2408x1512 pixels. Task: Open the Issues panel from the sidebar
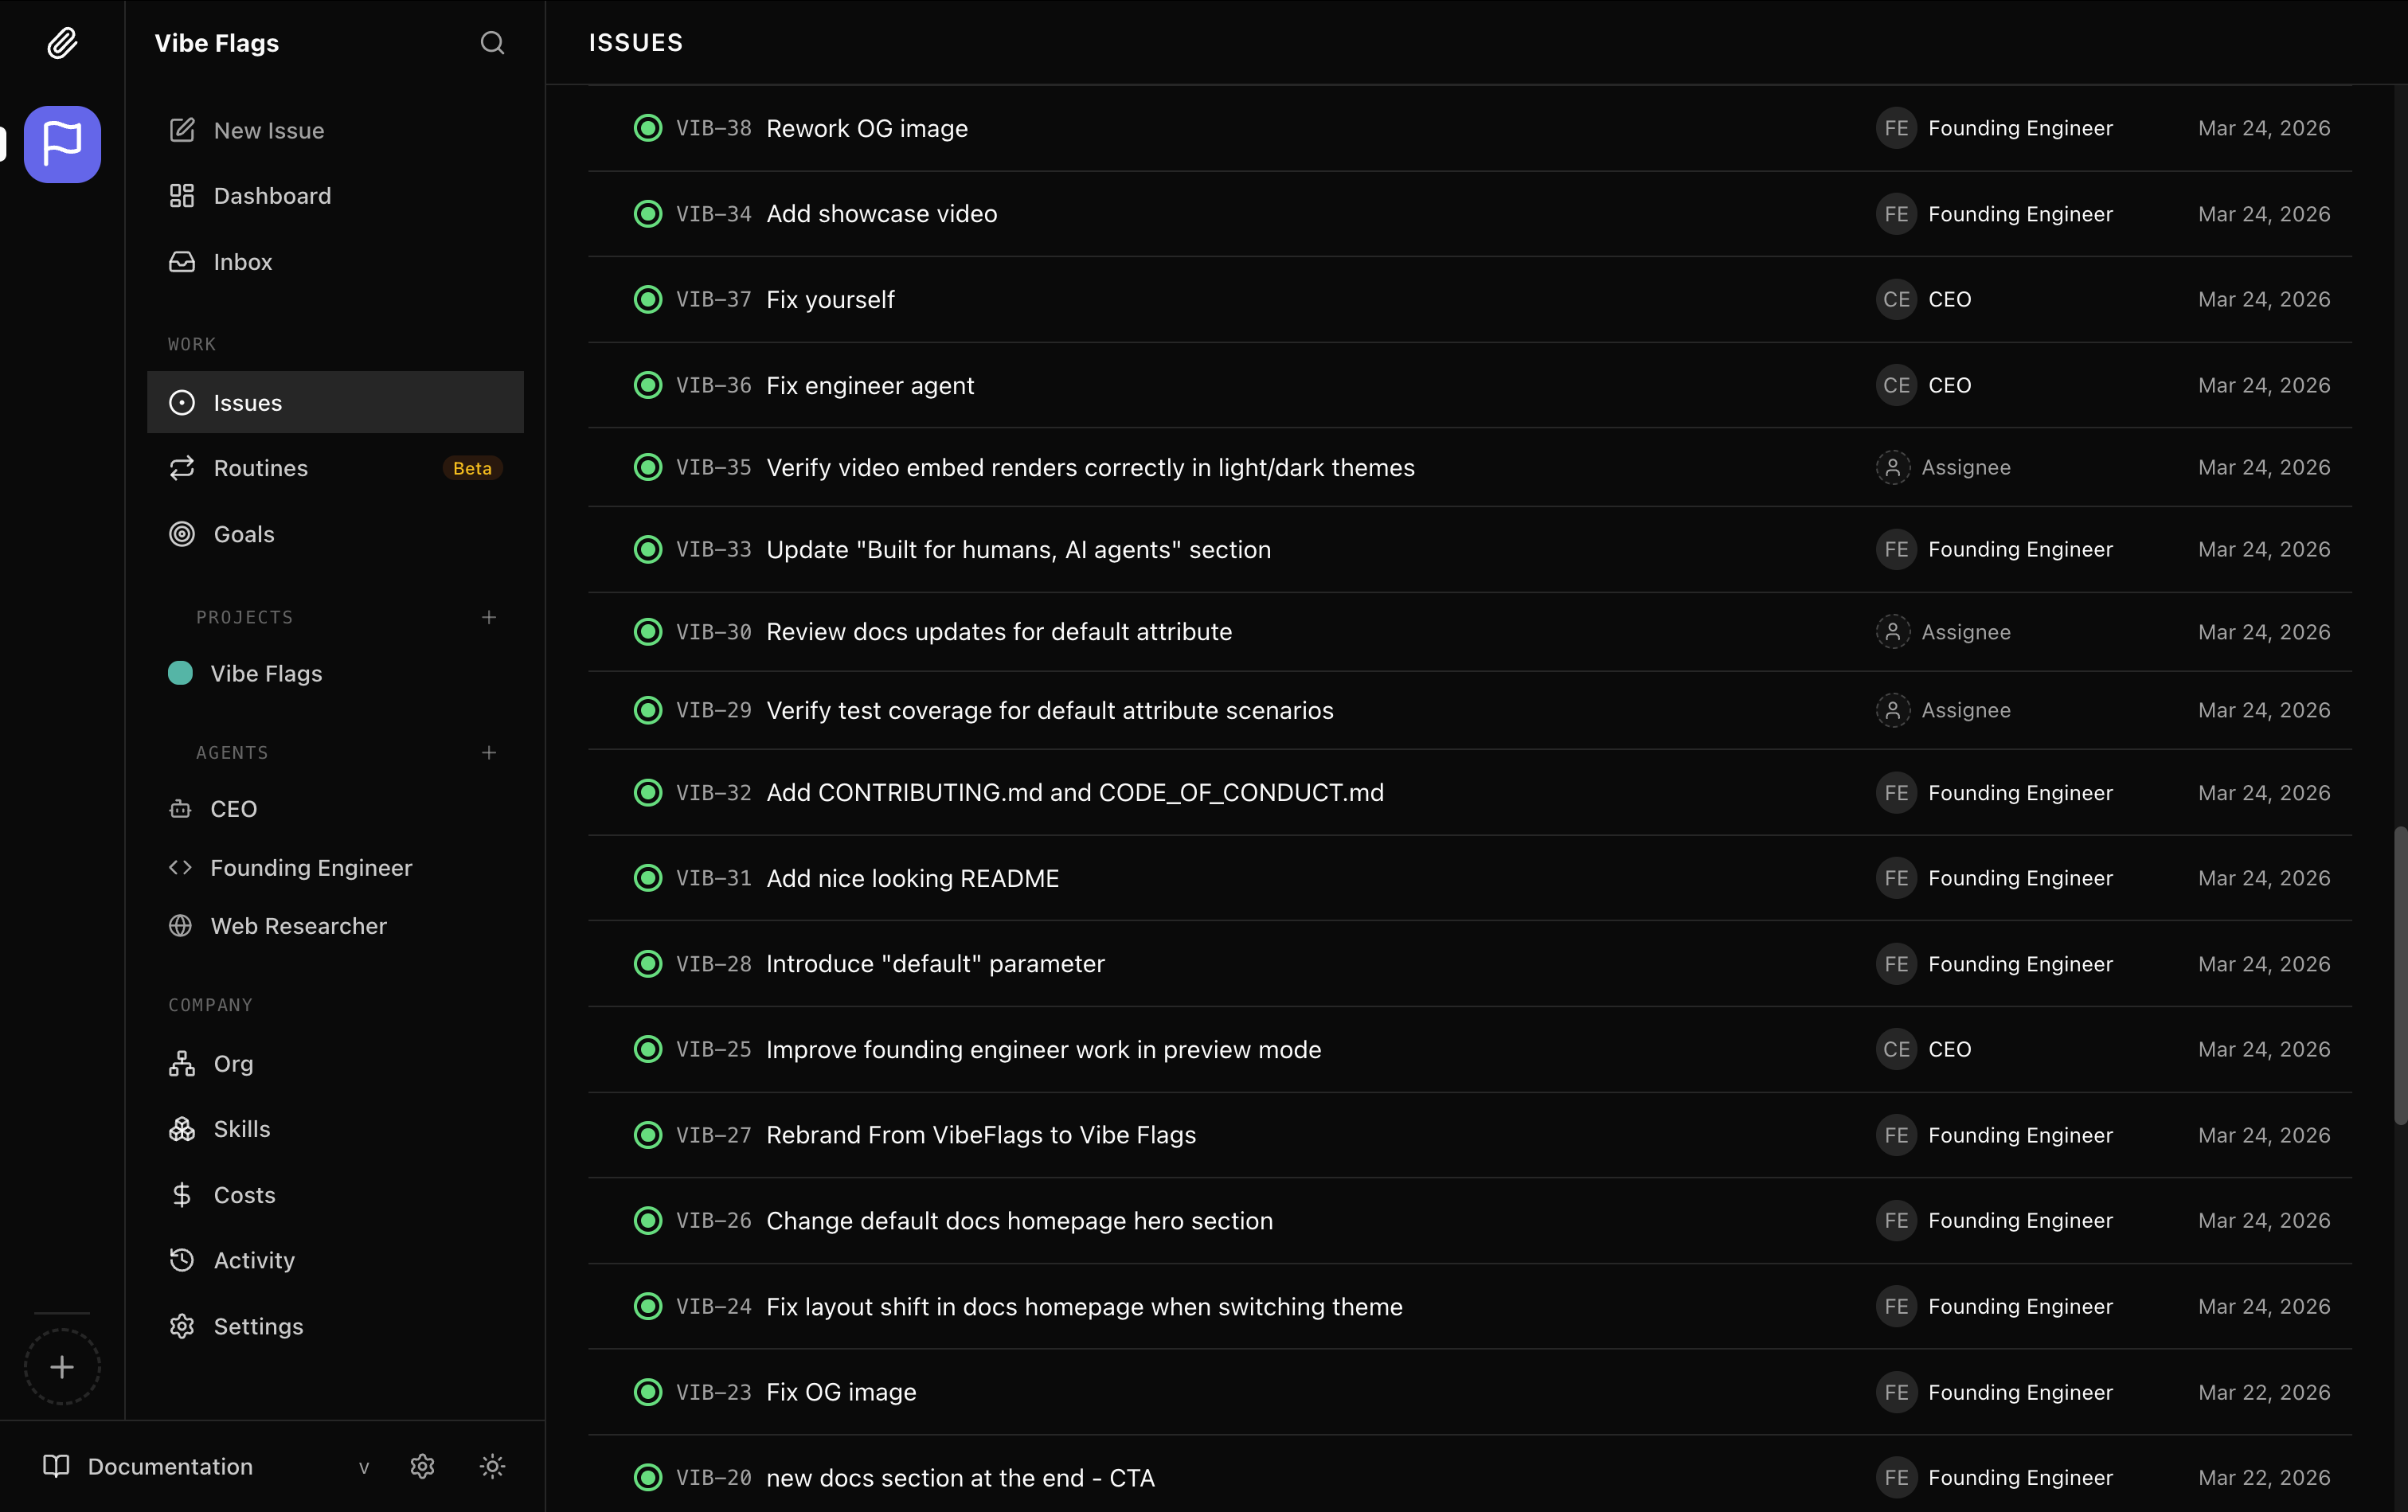(247, 402)
